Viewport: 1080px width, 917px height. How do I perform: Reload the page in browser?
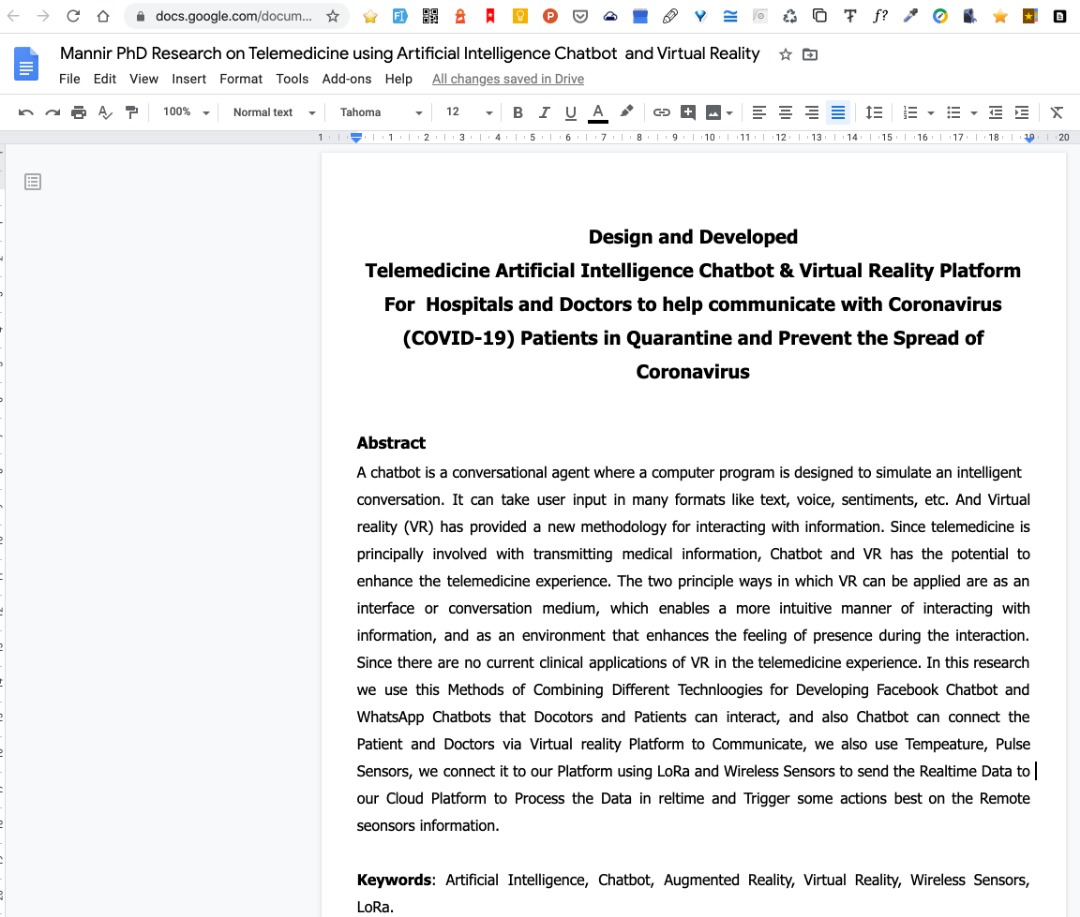click(x=73, y=16)
